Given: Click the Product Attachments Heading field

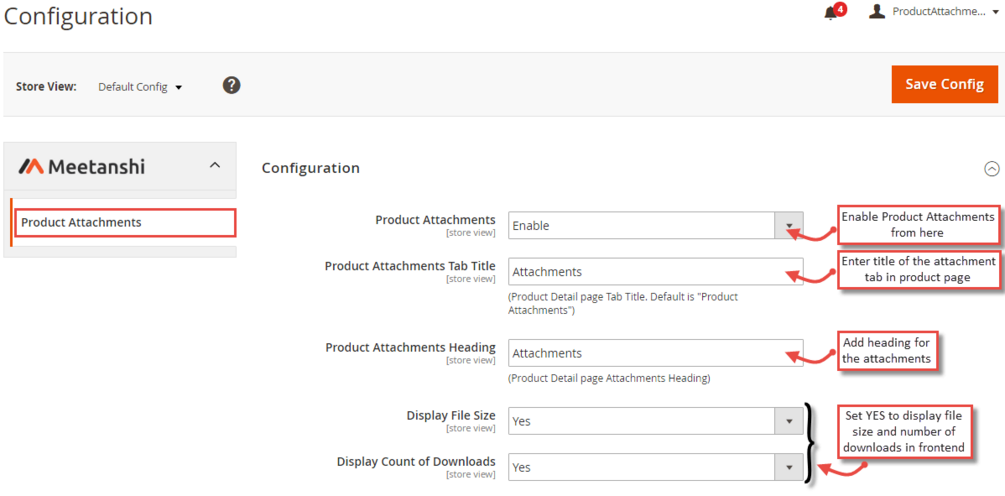Looking at the screenshot, I should [655, 353].
